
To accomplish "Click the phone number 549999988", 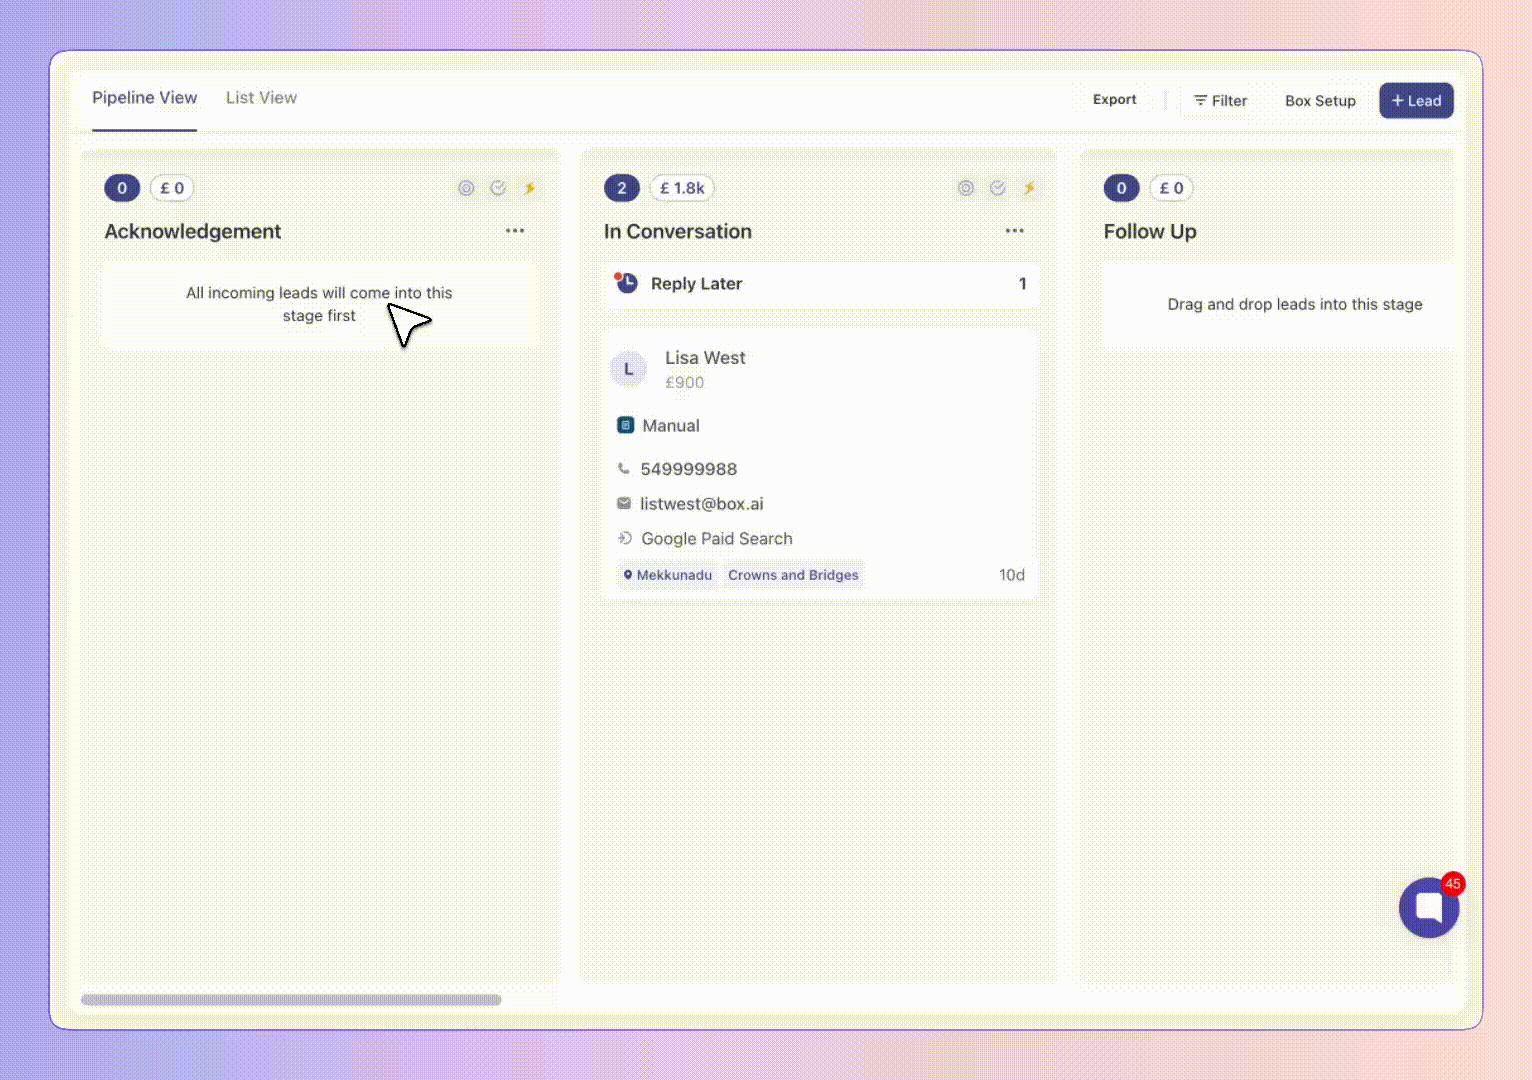I will click(x=689, y=469).
